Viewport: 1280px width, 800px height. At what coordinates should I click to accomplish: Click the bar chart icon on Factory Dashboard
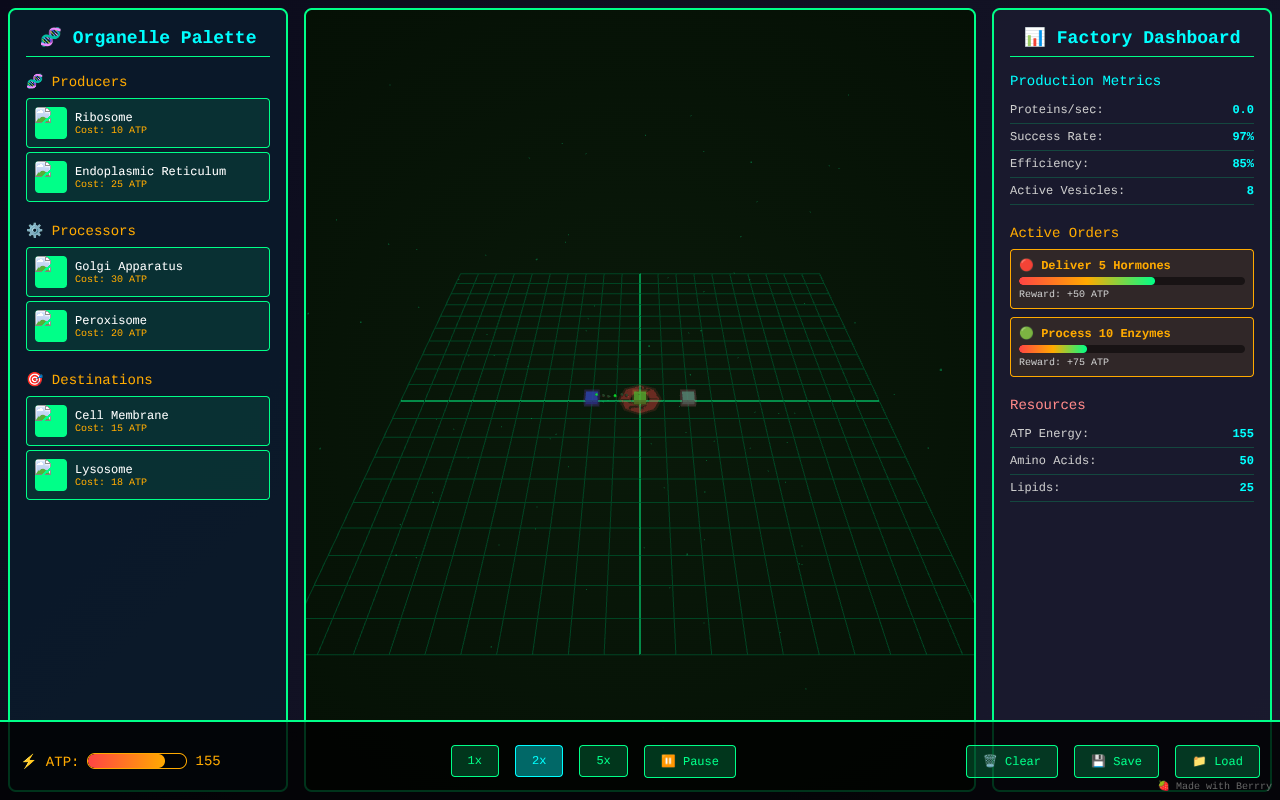point(1034,36)
